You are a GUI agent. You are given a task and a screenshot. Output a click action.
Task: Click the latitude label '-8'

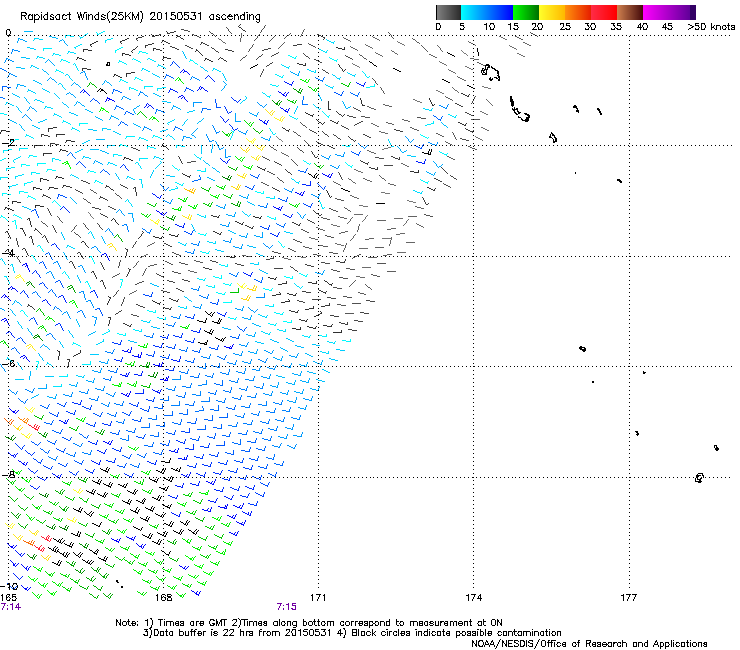[x=8, y=474]
